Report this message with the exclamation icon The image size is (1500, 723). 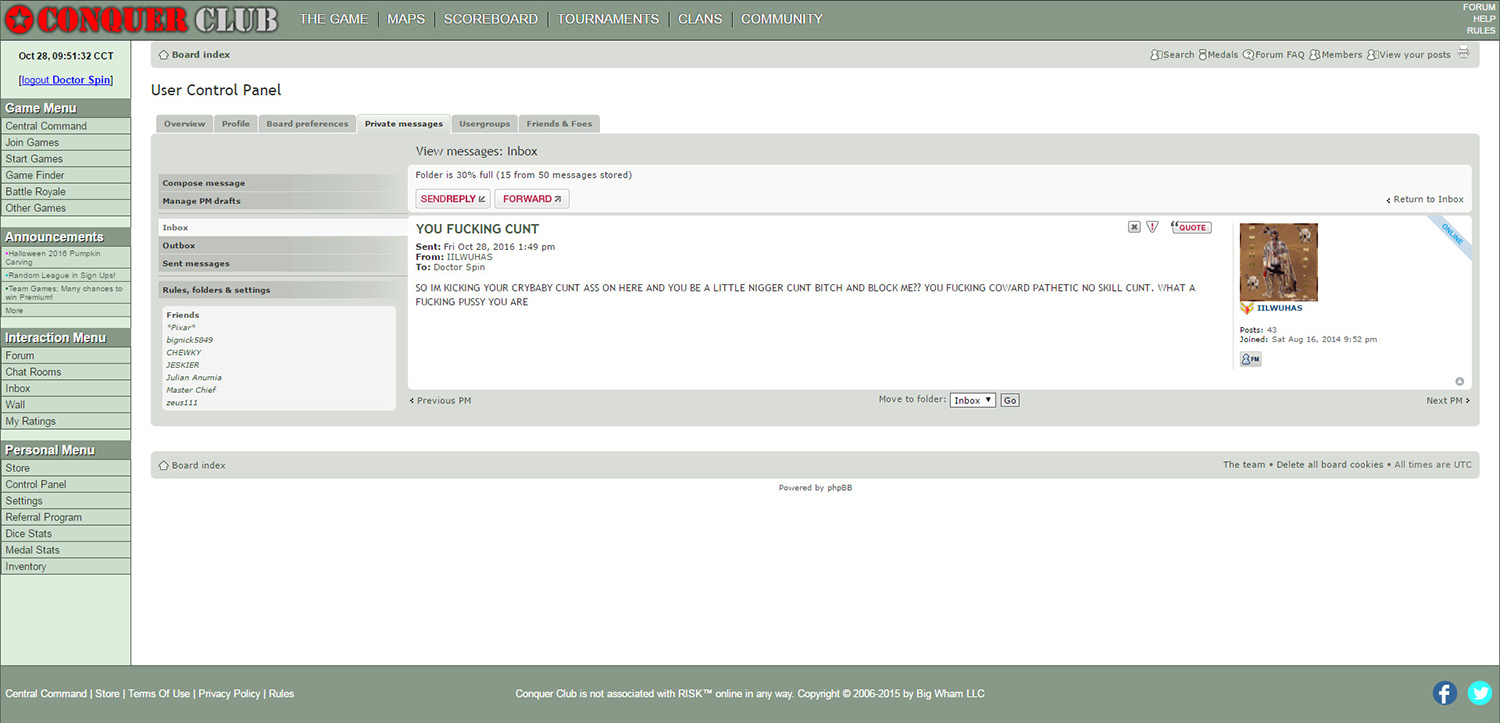pos(1152,227)
